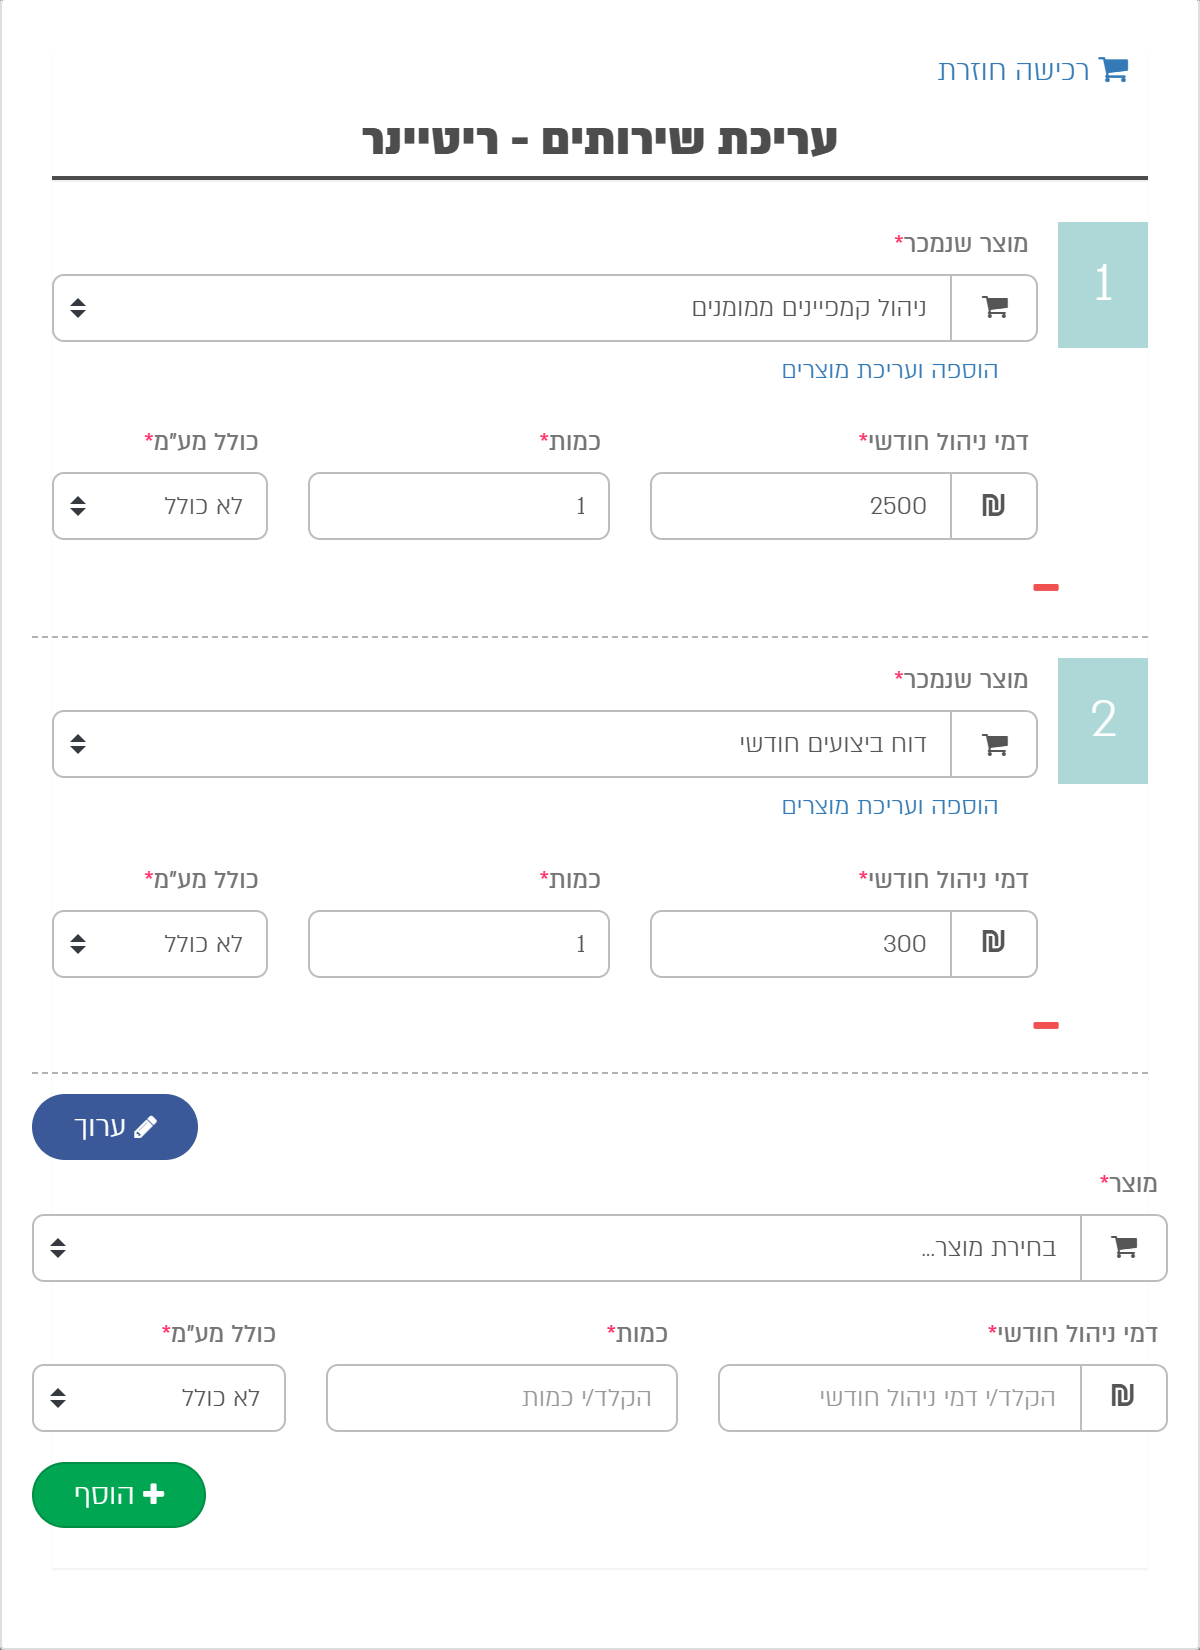Expand the בחירת מוצר dropdown

click(557, 1248)
